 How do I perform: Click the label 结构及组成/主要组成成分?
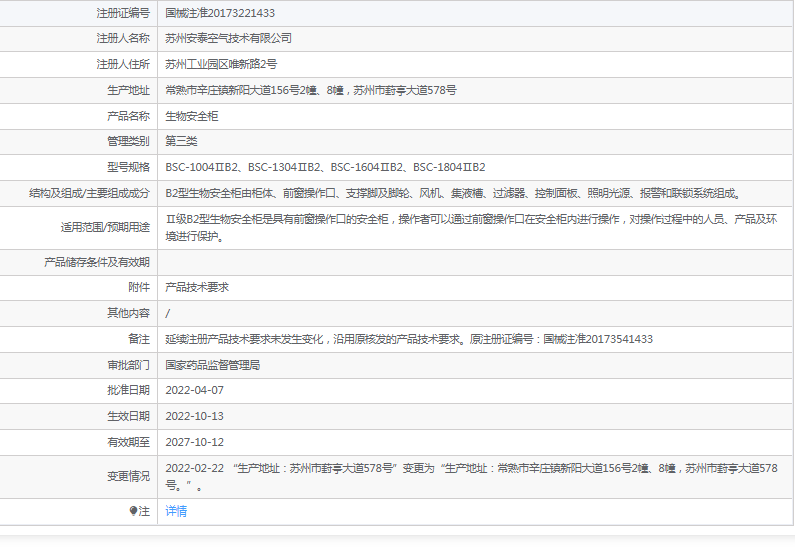[90, 193]
